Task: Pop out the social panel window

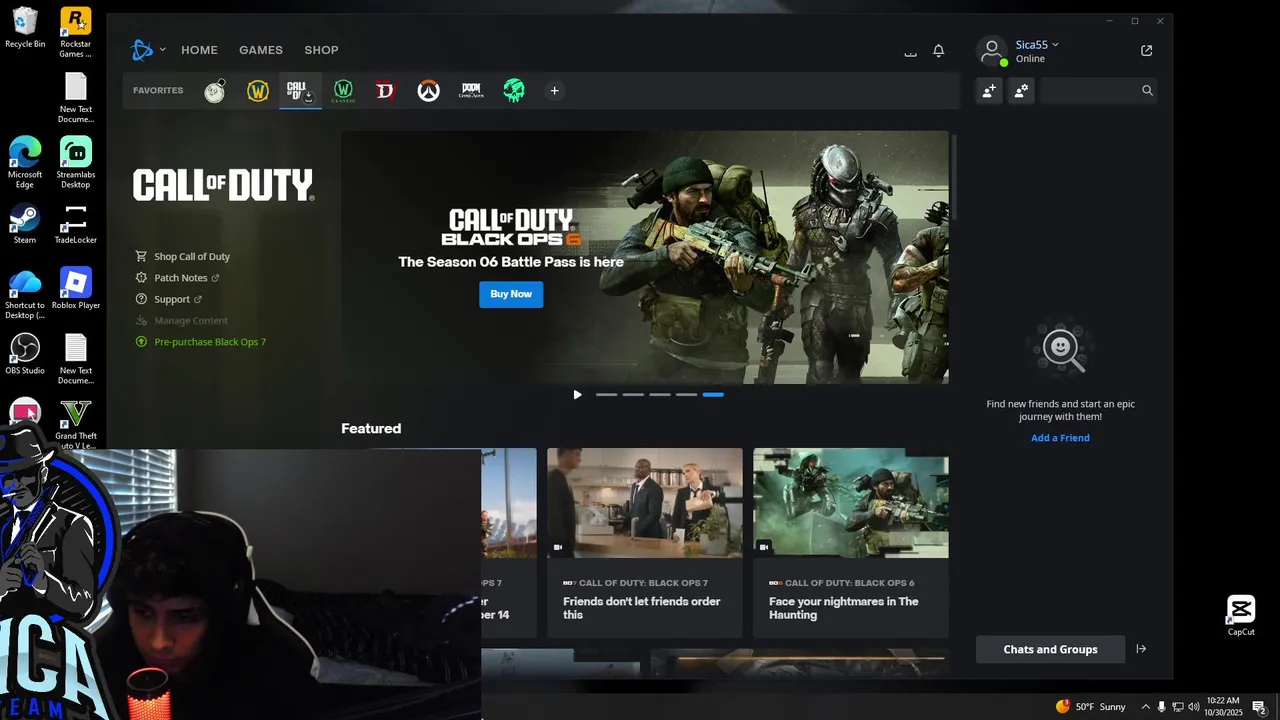Action: pyautogui.click(x=1147, y=51)
